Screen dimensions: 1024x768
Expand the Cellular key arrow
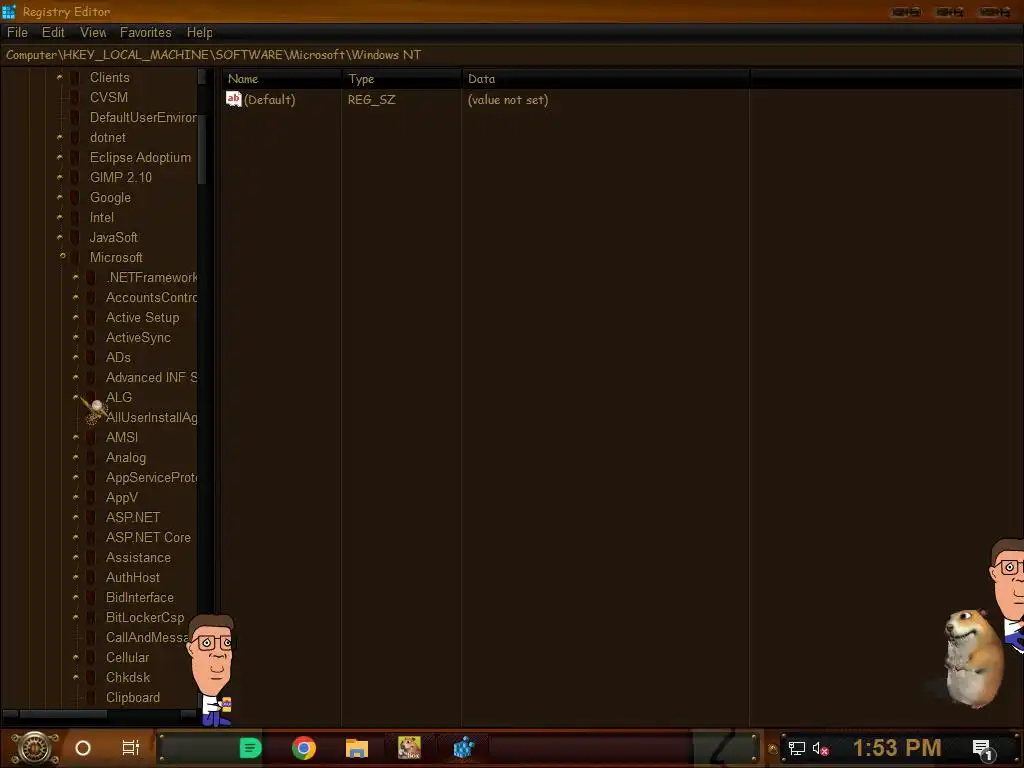pos(76,657)
